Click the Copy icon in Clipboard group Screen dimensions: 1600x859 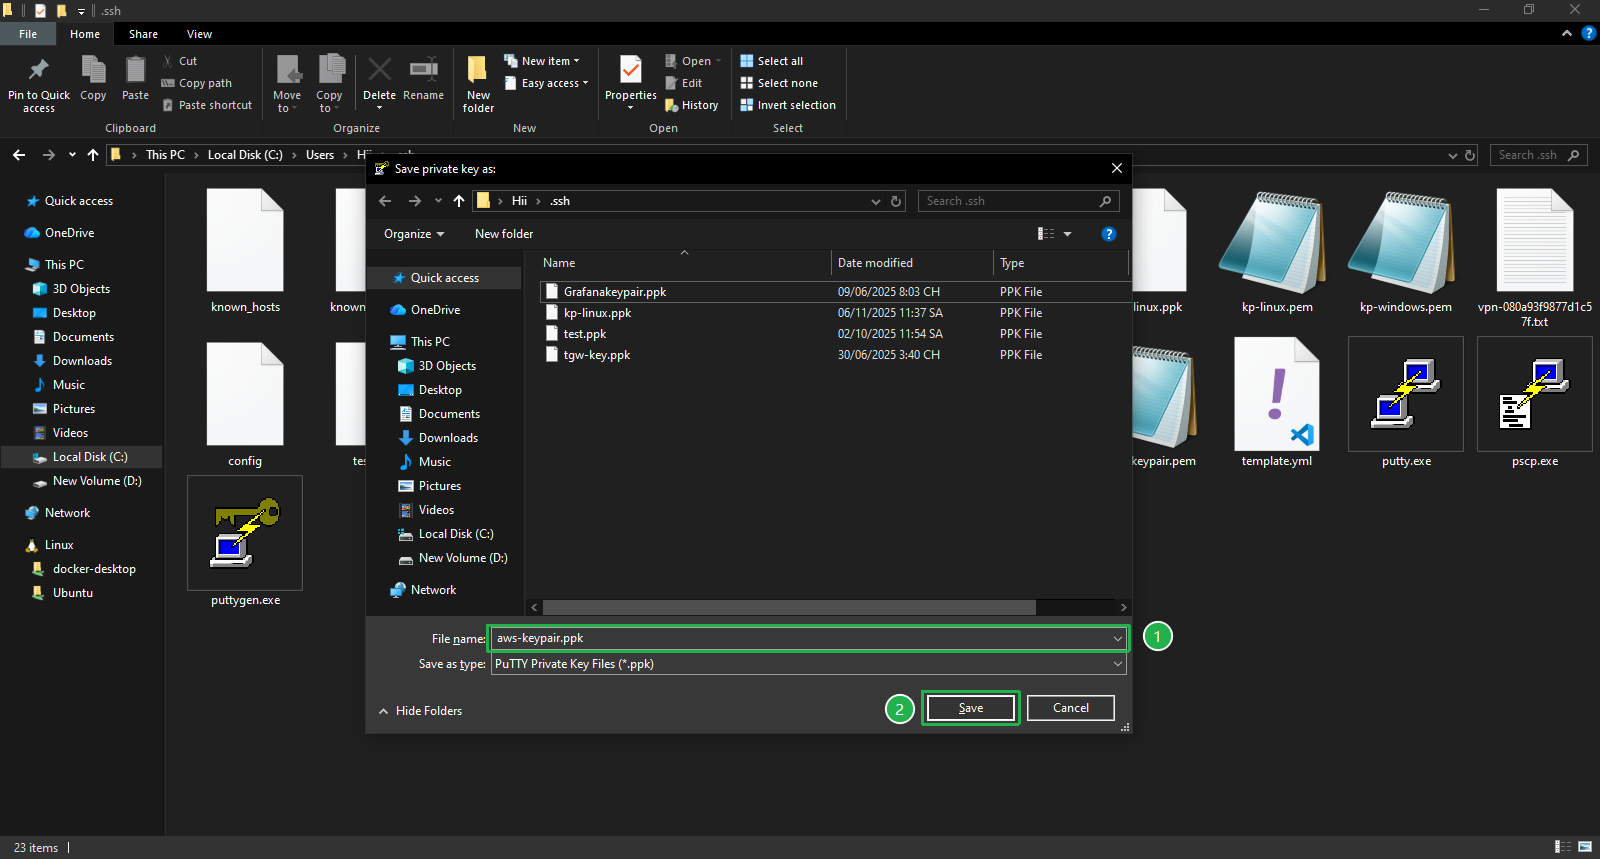tap(93, 70)
